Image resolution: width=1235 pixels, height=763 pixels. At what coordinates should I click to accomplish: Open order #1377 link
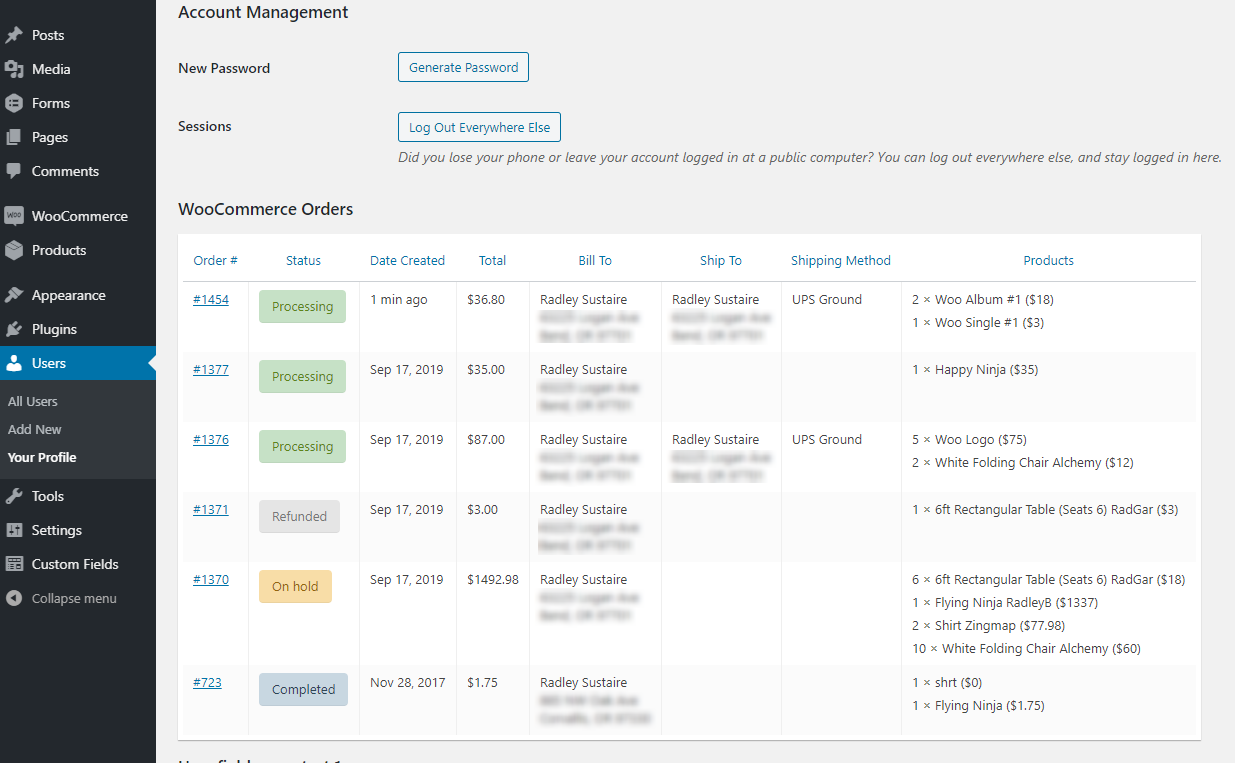pyautogui.click(x=211, y=369)
